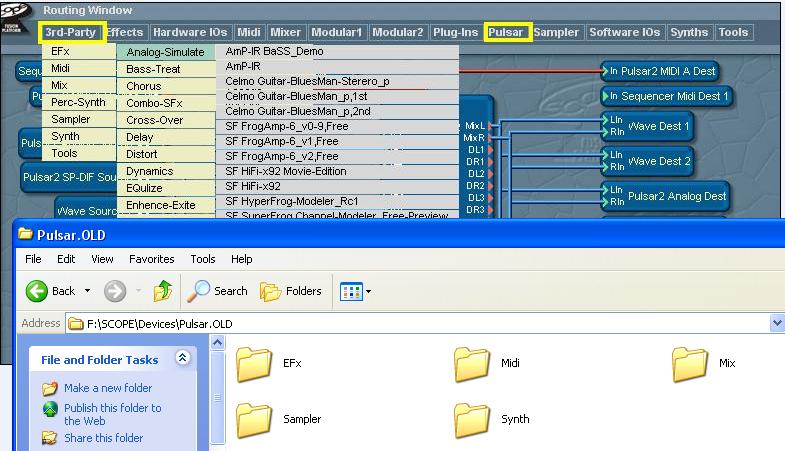Load Celmo Guitar-BluesMan-Sterero_p device

(337, 82)
